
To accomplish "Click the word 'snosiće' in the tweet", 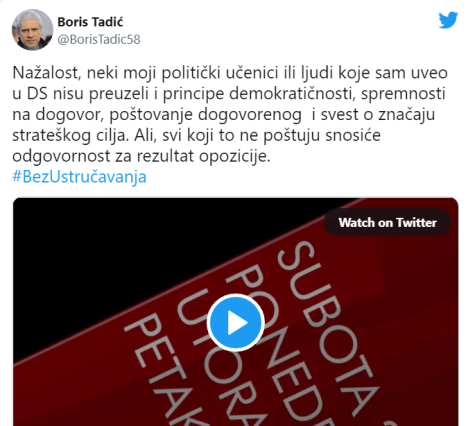I will pyautogui.click(x=353, y=135).
